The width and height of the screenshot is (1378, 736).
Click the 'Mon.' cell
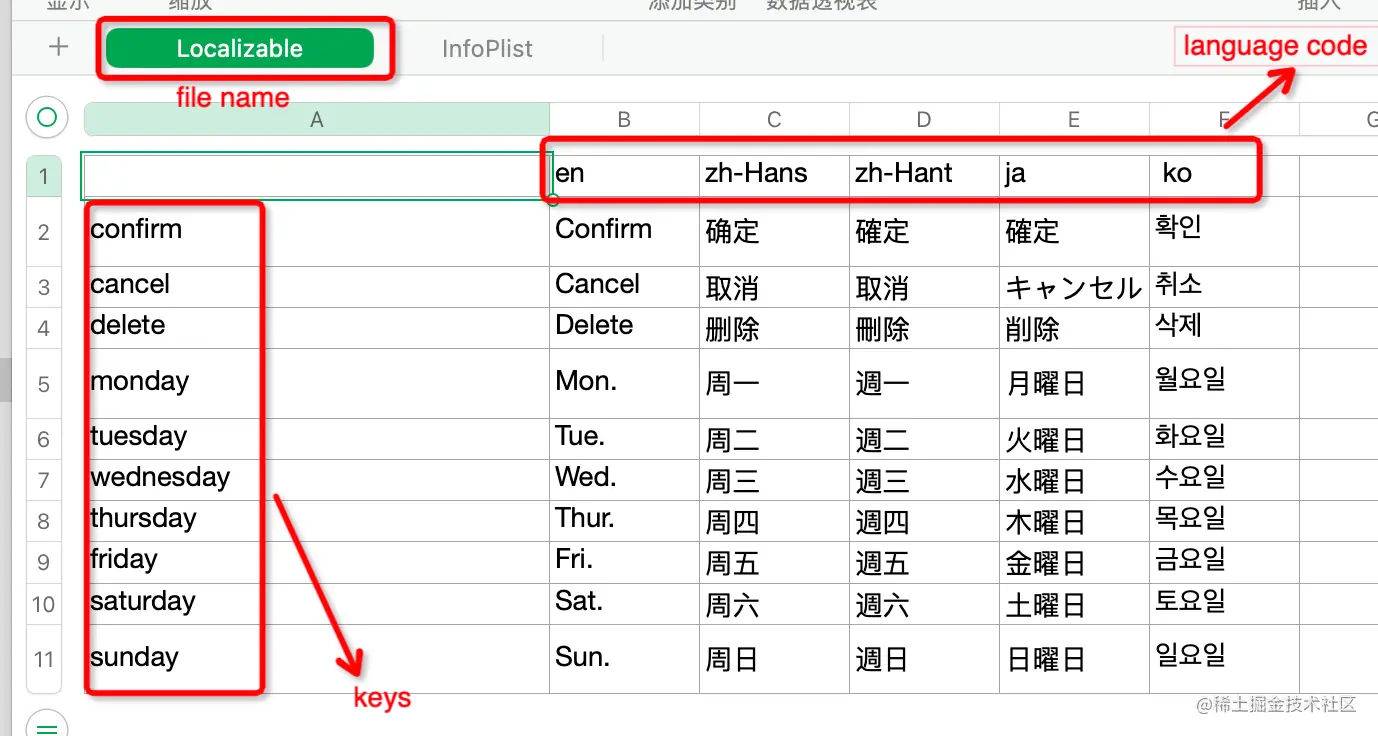(x=624, y=383)
